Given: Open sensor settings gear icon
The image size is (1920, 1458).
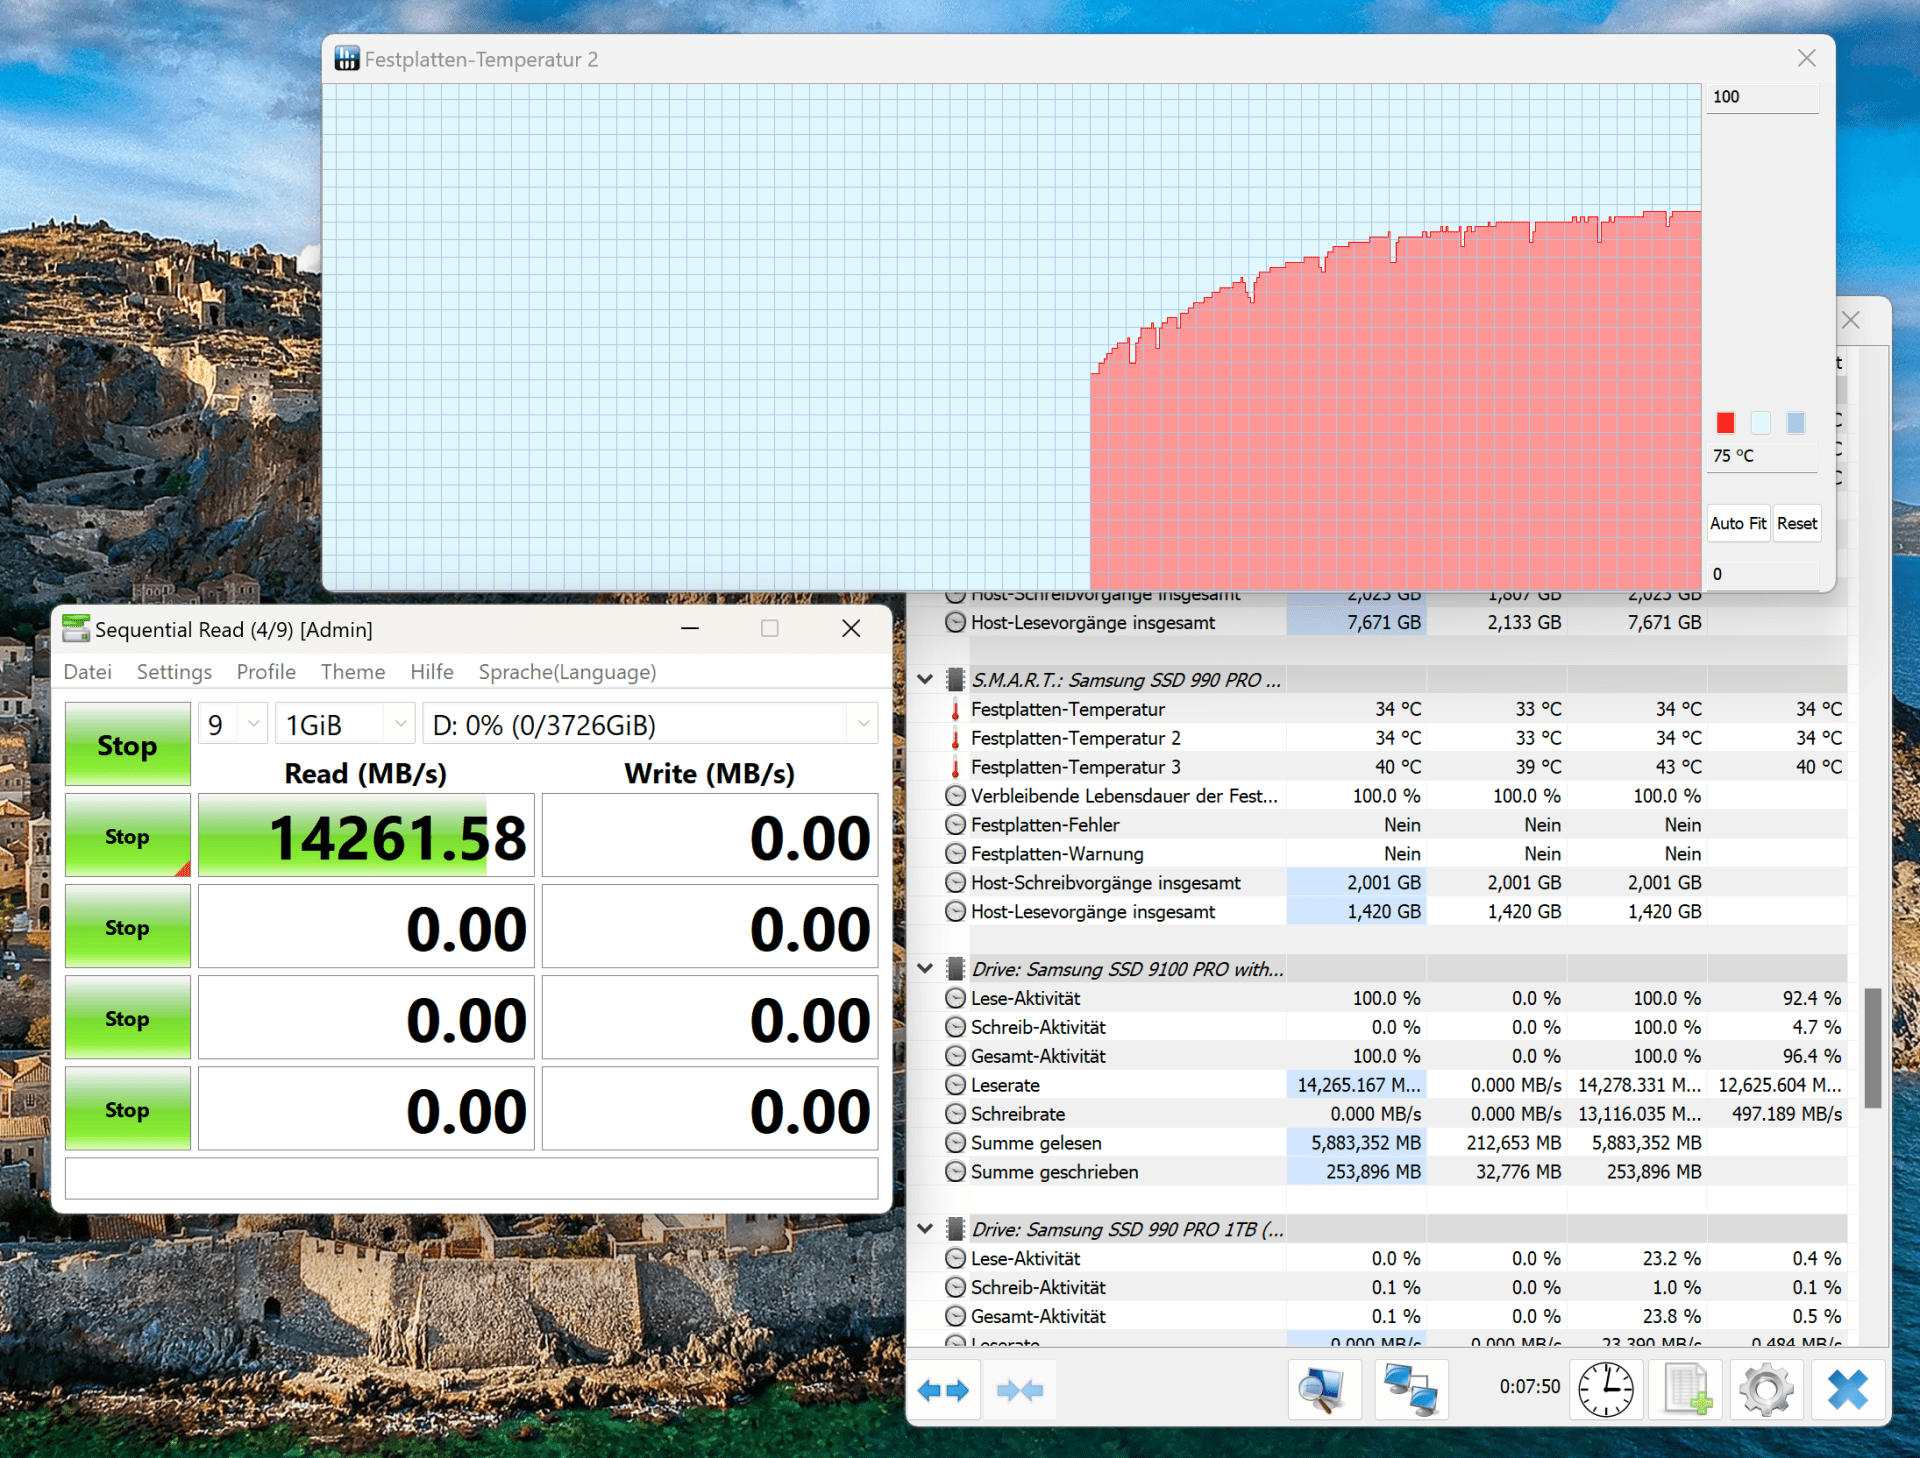Looking at the screenshot, I should click(1766, 1390).
